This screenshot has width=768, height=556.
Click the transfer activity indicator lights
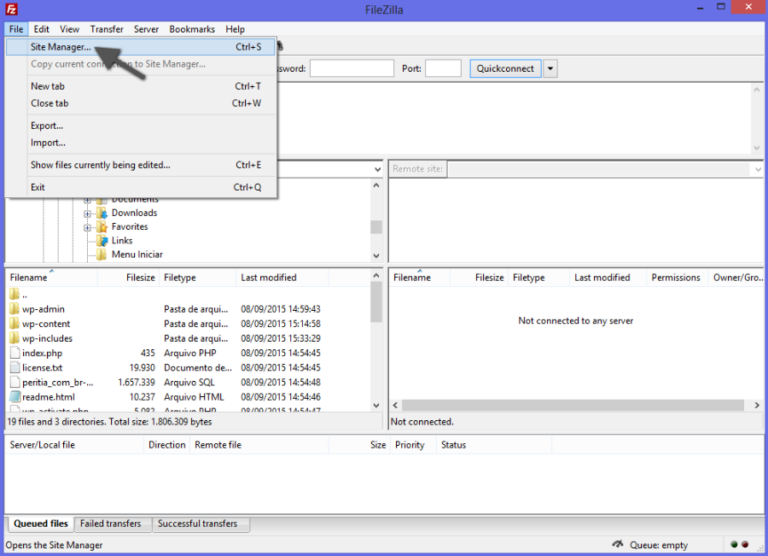[x=738, y=545]
